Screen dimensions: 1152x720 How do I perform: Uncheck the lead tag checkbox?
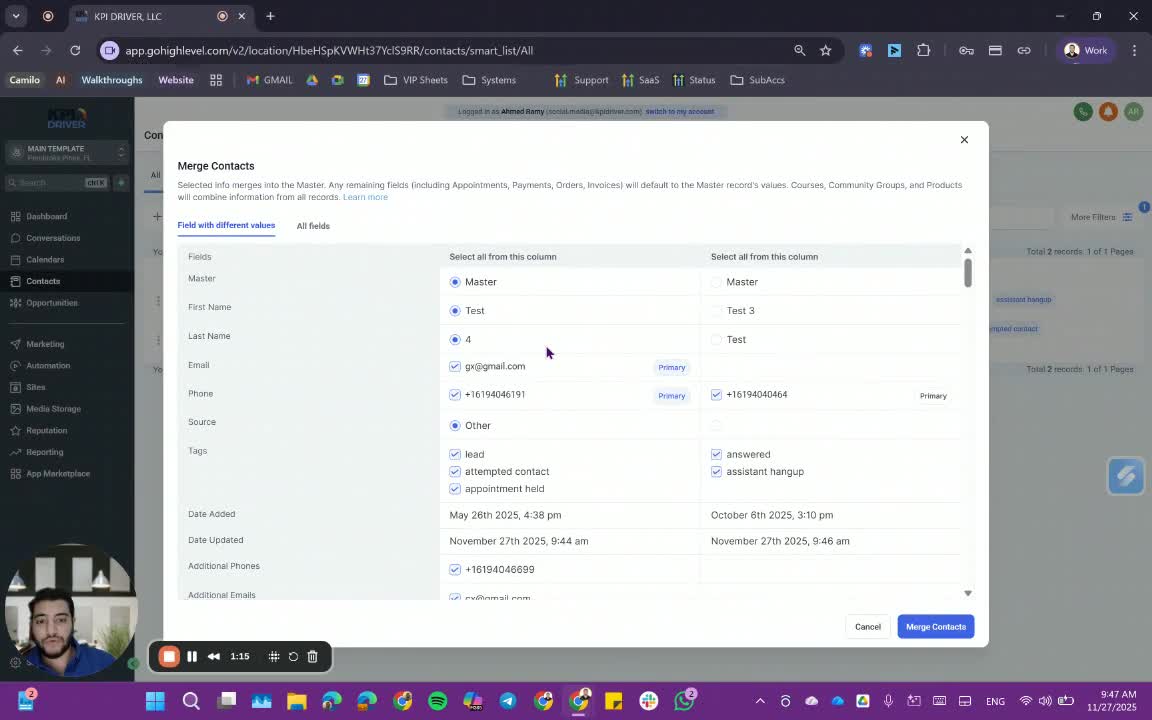(x=455, y=454)
